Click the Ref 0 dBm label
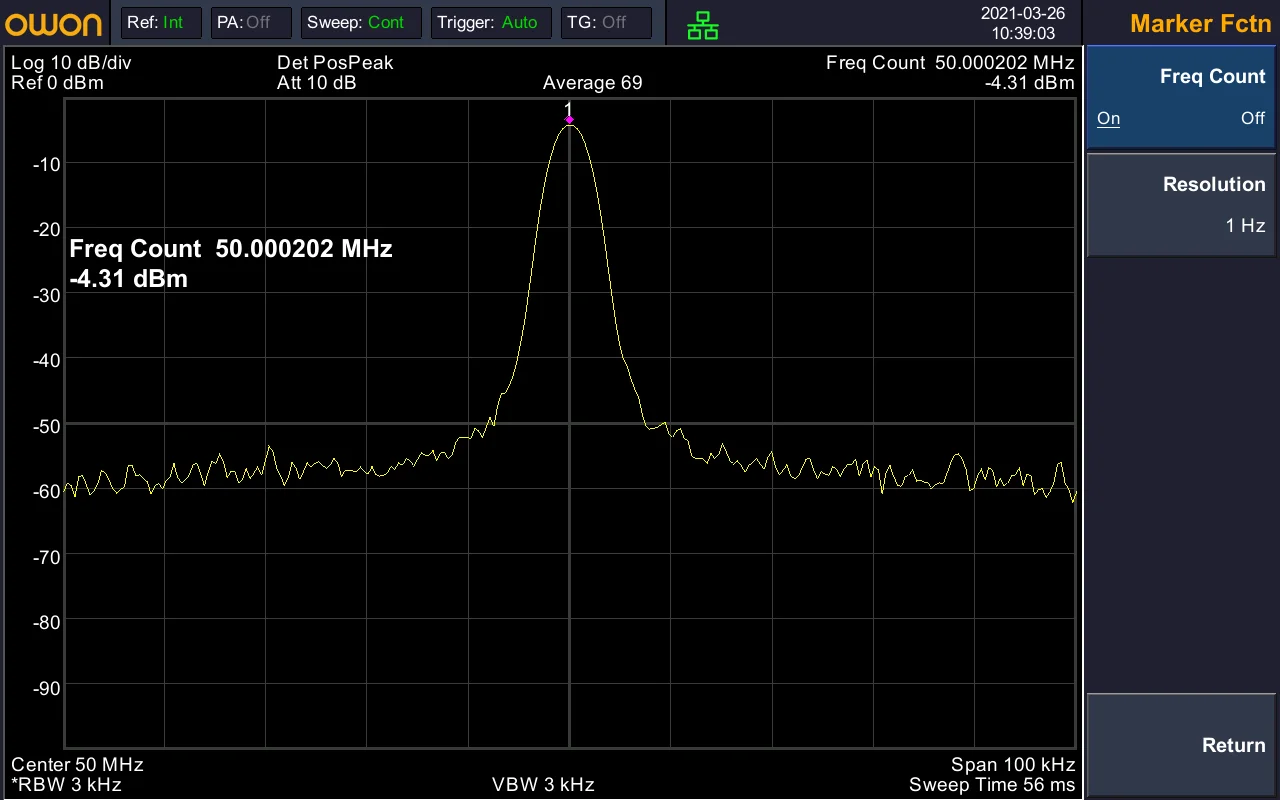Screen dimensions: 1280x800 (57, 83)
